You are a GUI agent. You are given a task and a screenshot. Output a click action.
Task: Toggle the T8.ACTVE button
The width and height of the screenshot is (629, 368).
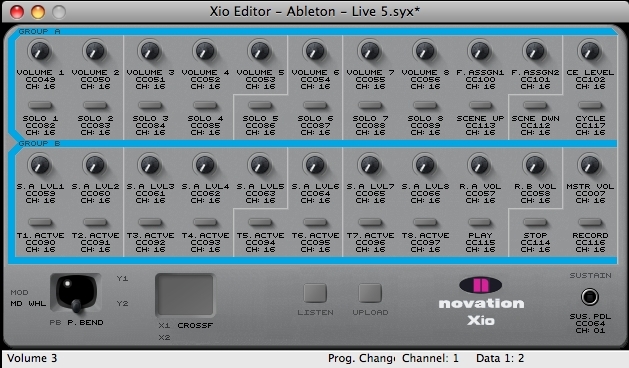pos(425,222)
